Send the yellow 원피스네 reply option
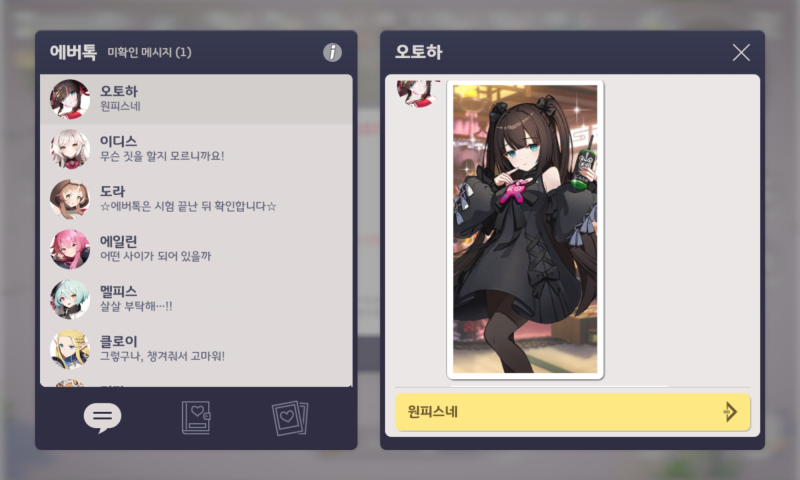Image resolution: width=800 pixels, height=480 pixels. (572, 412)
